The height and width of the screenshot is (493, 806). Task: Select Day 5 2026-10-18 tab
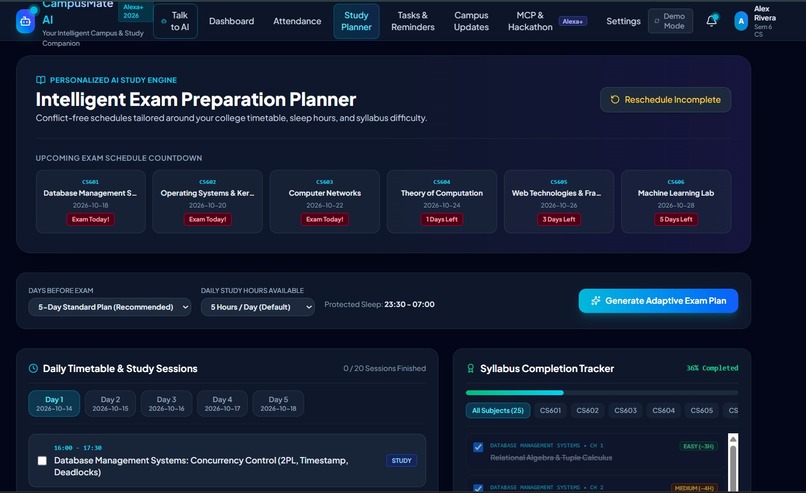(x=278, y=404)
